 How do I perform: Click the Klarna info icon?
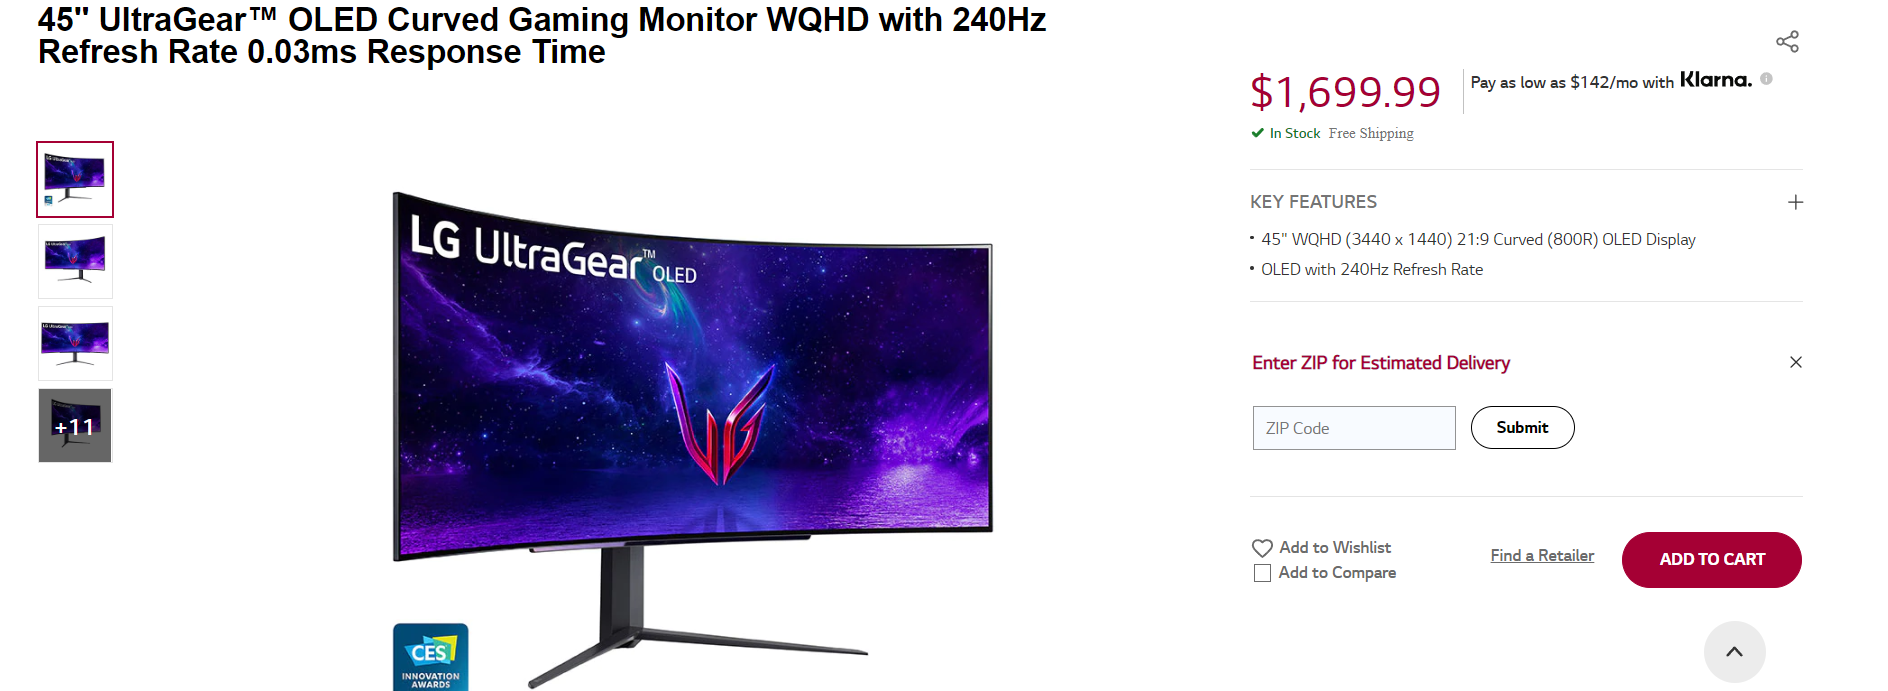pyautogui.click(x=1766, y=79)
